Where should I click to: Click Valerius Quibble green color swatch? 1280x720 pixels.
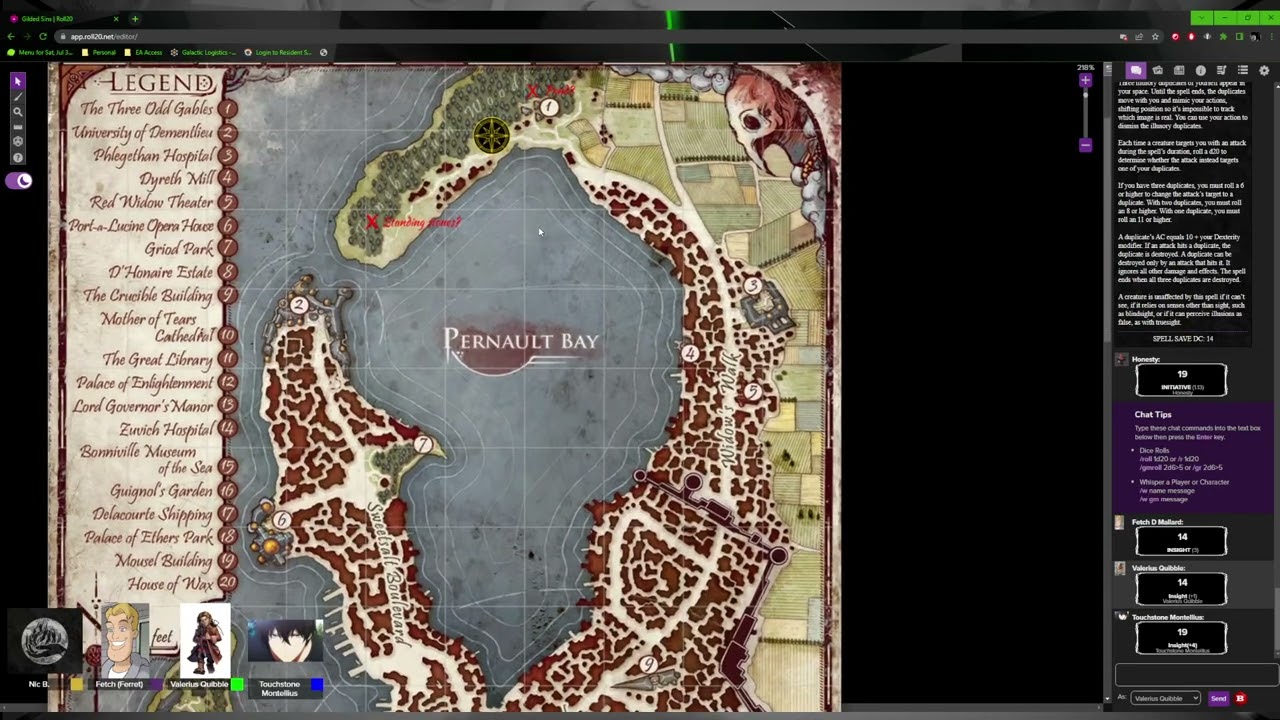click(237, 684)
